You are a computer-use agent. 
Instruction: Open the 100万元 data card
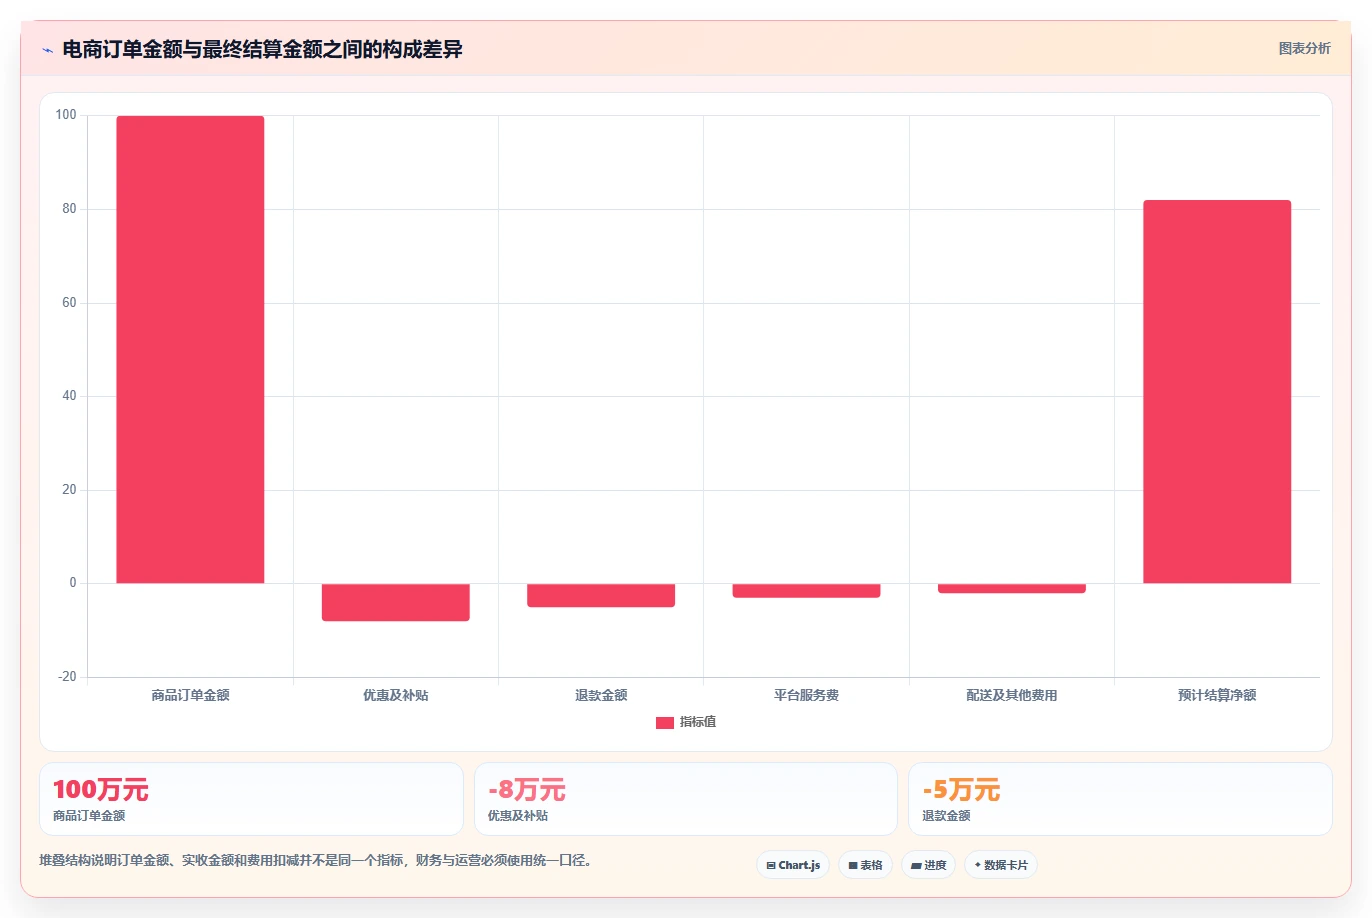[251, 799]
